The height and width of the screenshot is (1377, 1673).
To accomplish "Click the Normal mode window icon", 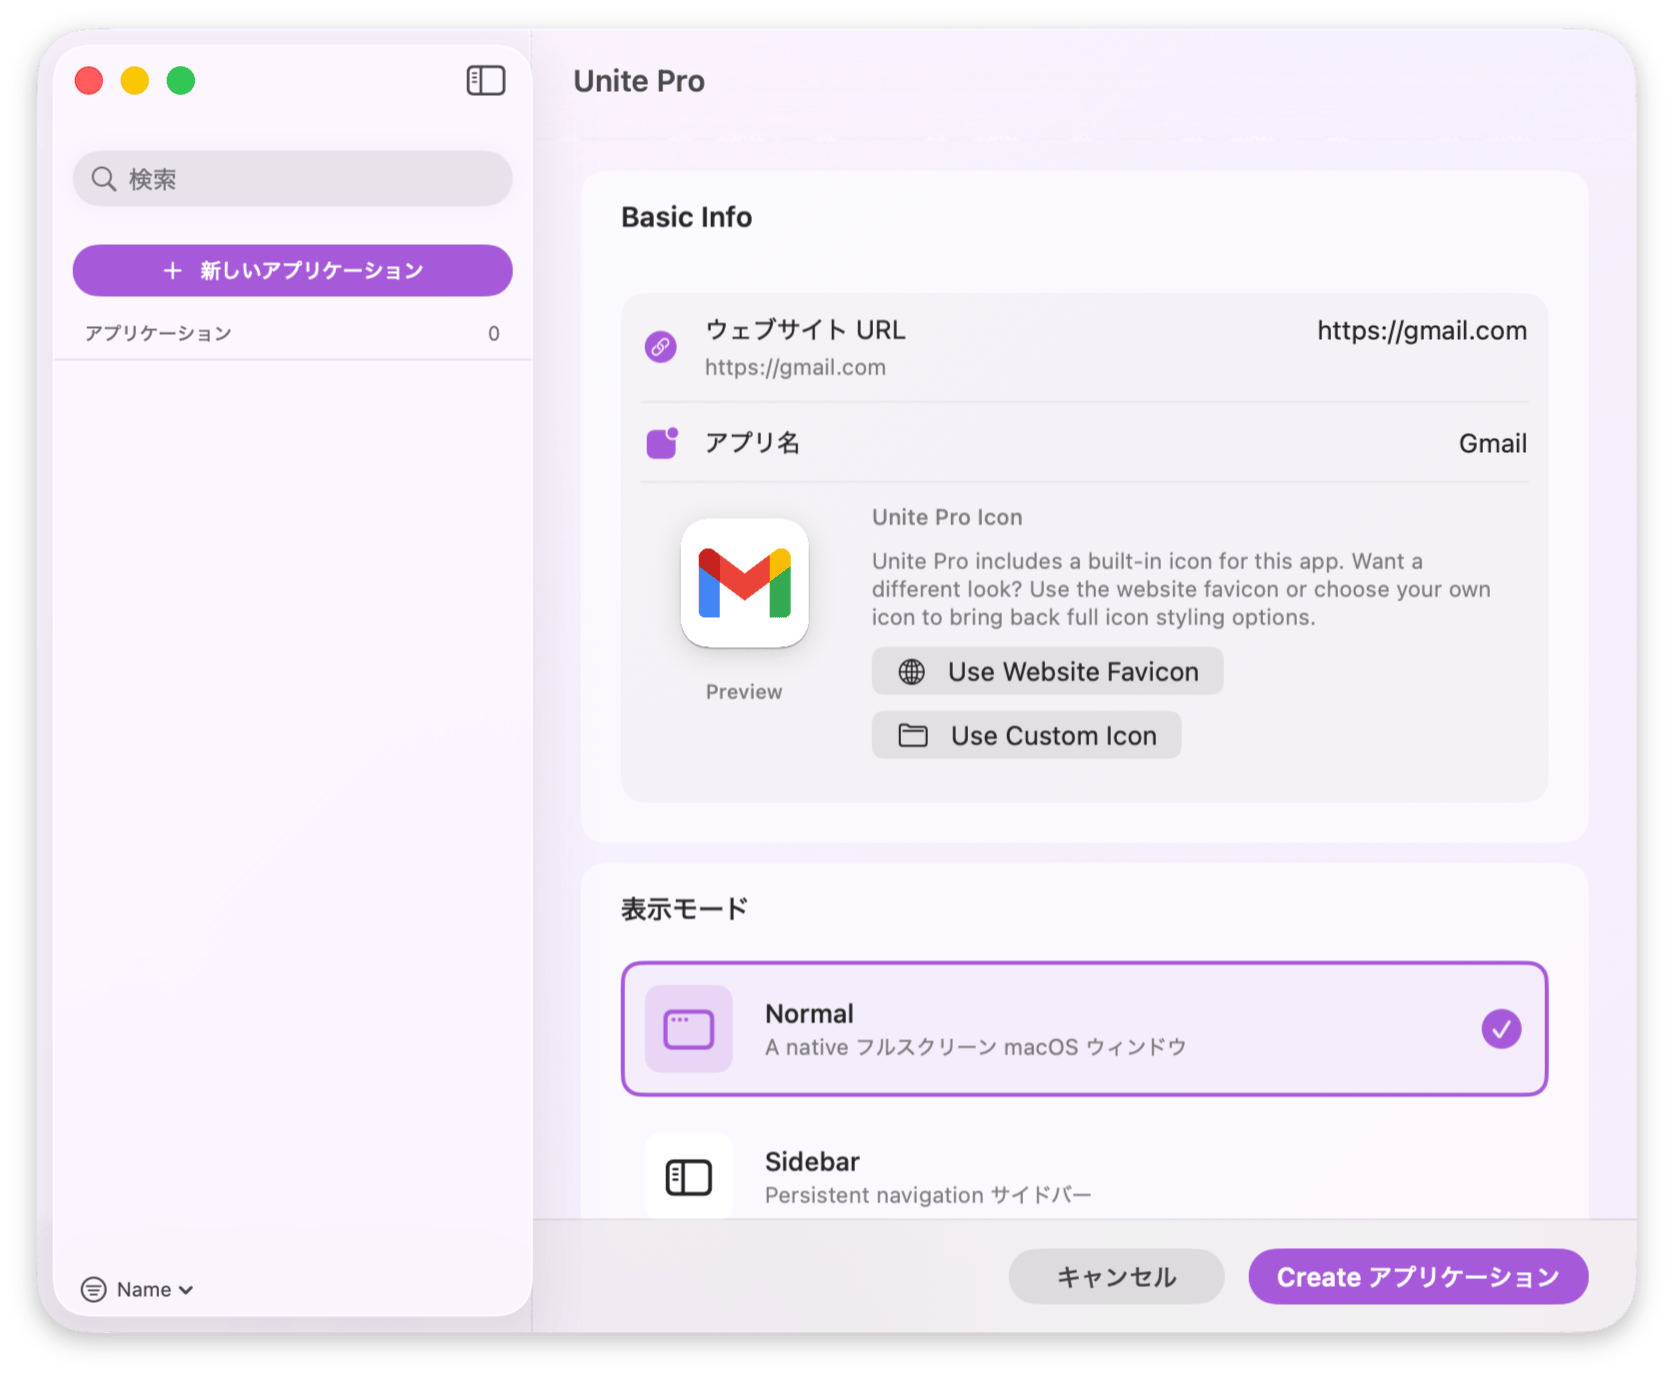I will pyautogui.click(x=688, y=1029).
